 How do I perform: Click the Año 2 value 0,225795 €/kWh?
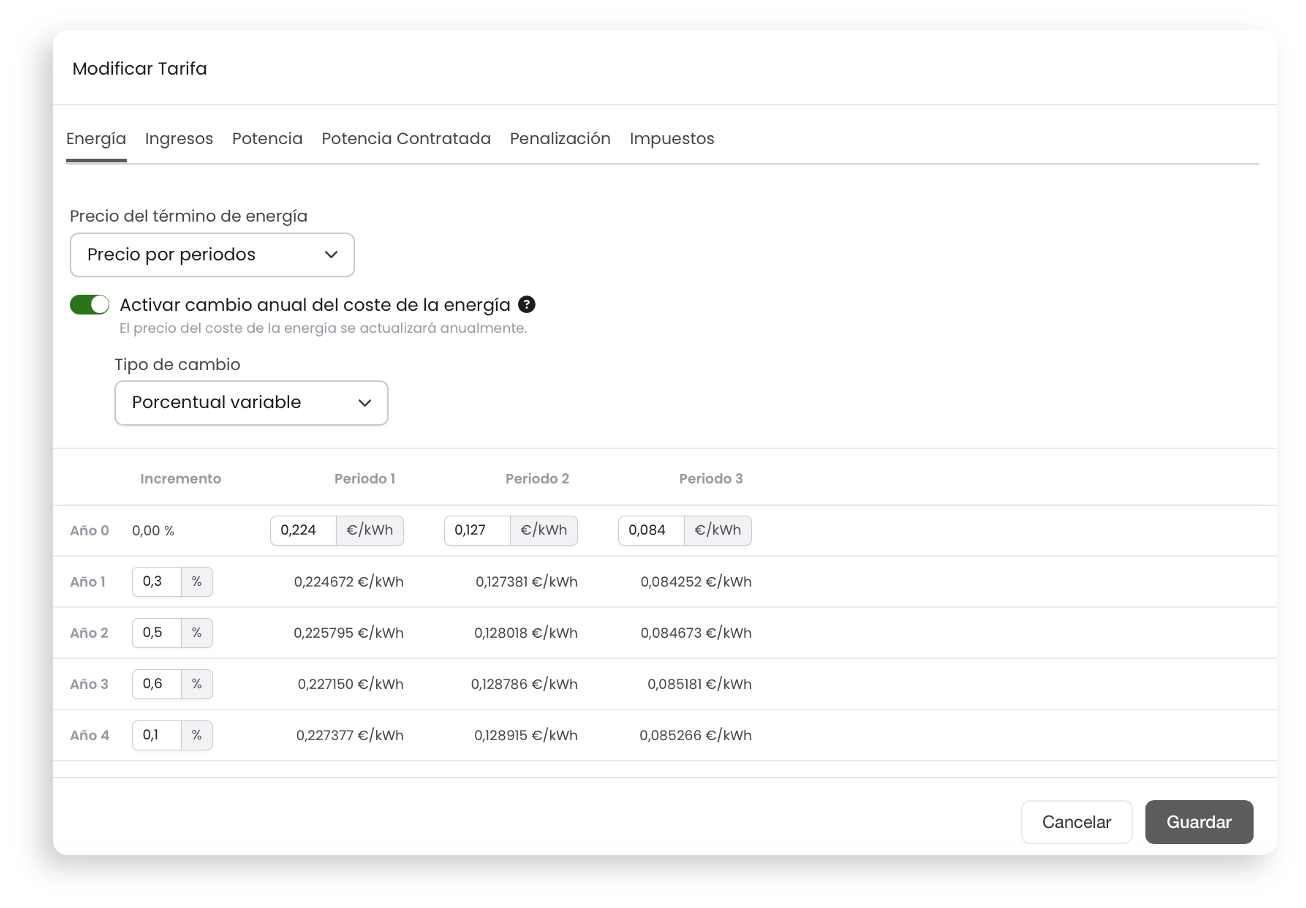coord(349,633)
